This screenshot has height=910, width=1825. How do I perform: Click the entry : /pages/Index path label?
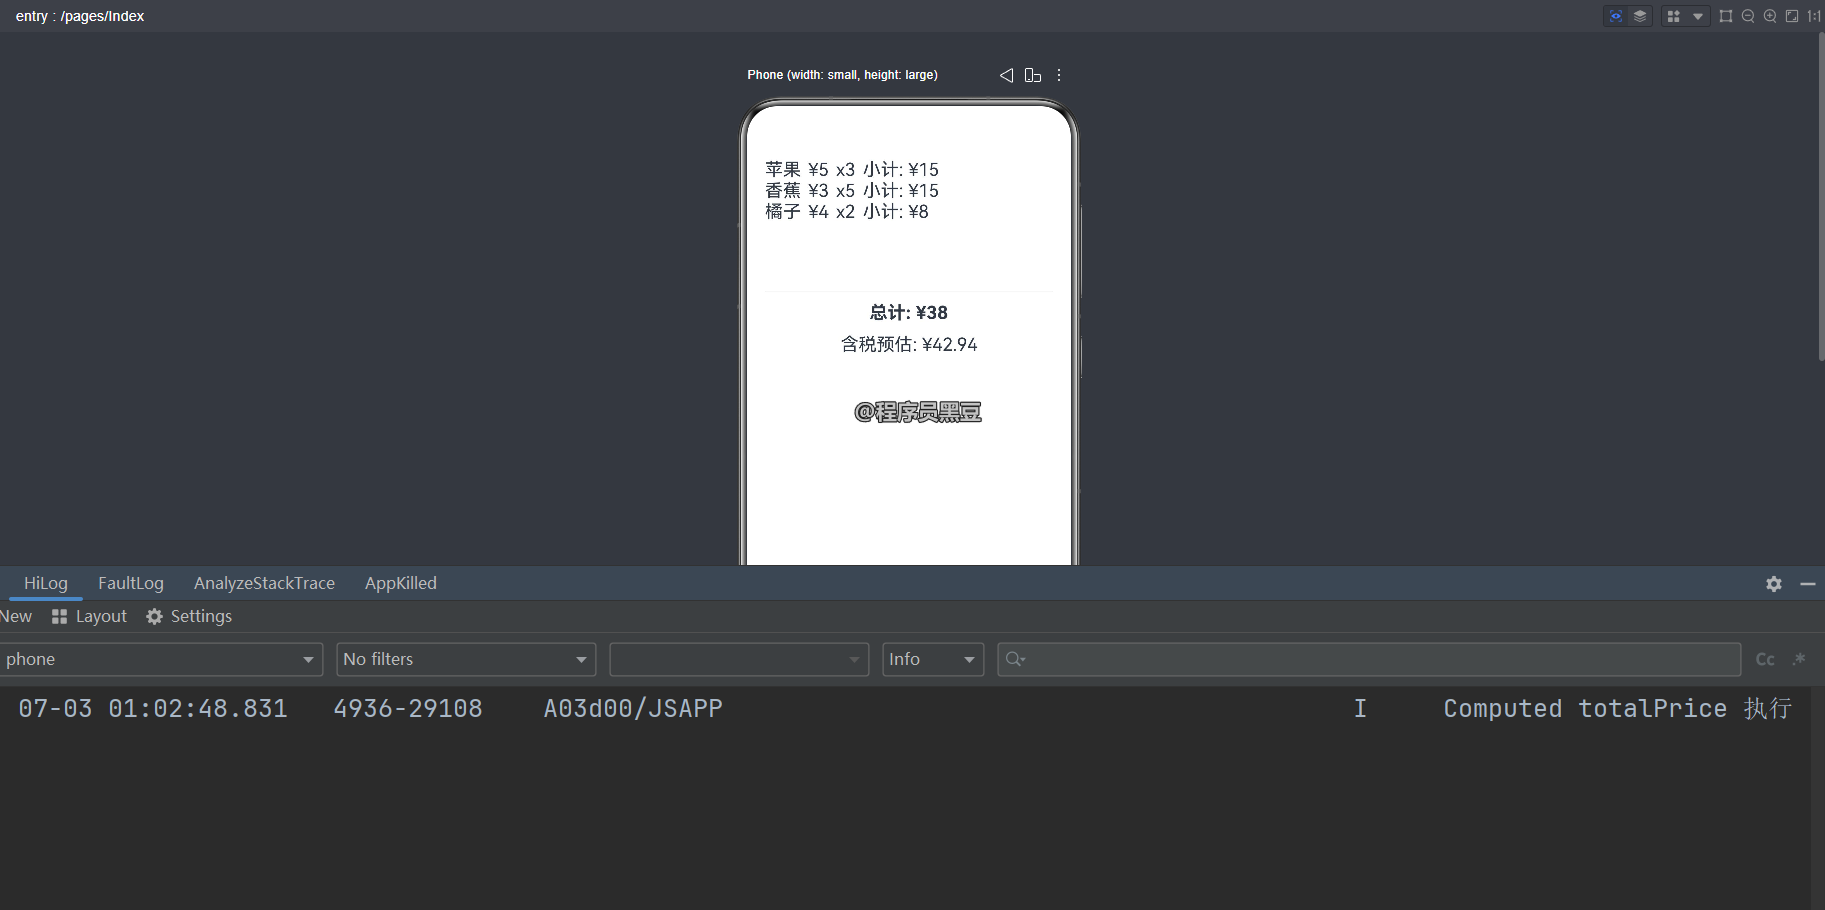pos(80,16)
